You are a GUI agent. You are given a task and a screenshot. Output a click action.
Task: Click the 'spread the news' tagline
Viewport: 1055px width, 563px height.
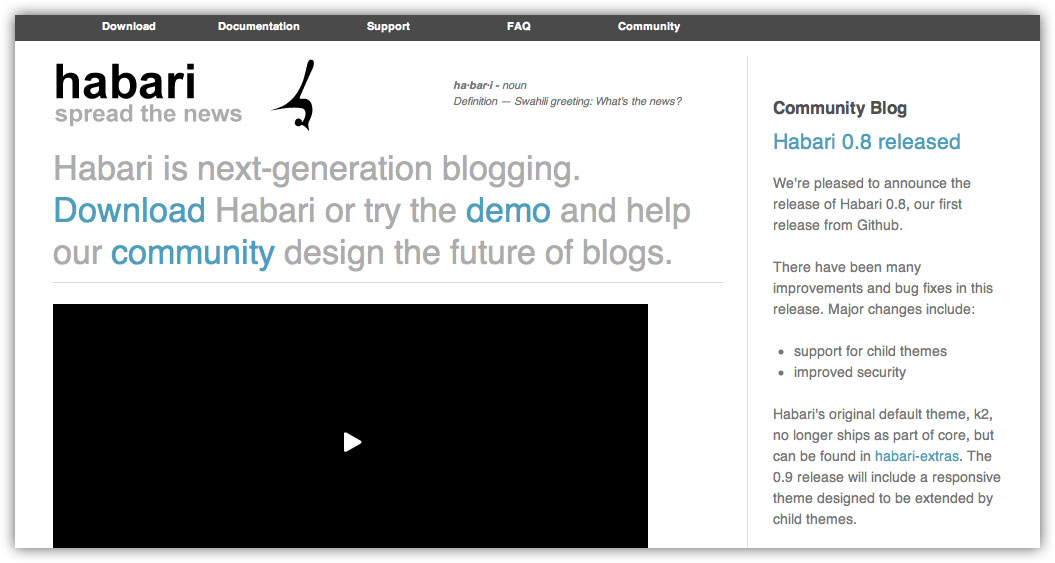click(148, 114)
